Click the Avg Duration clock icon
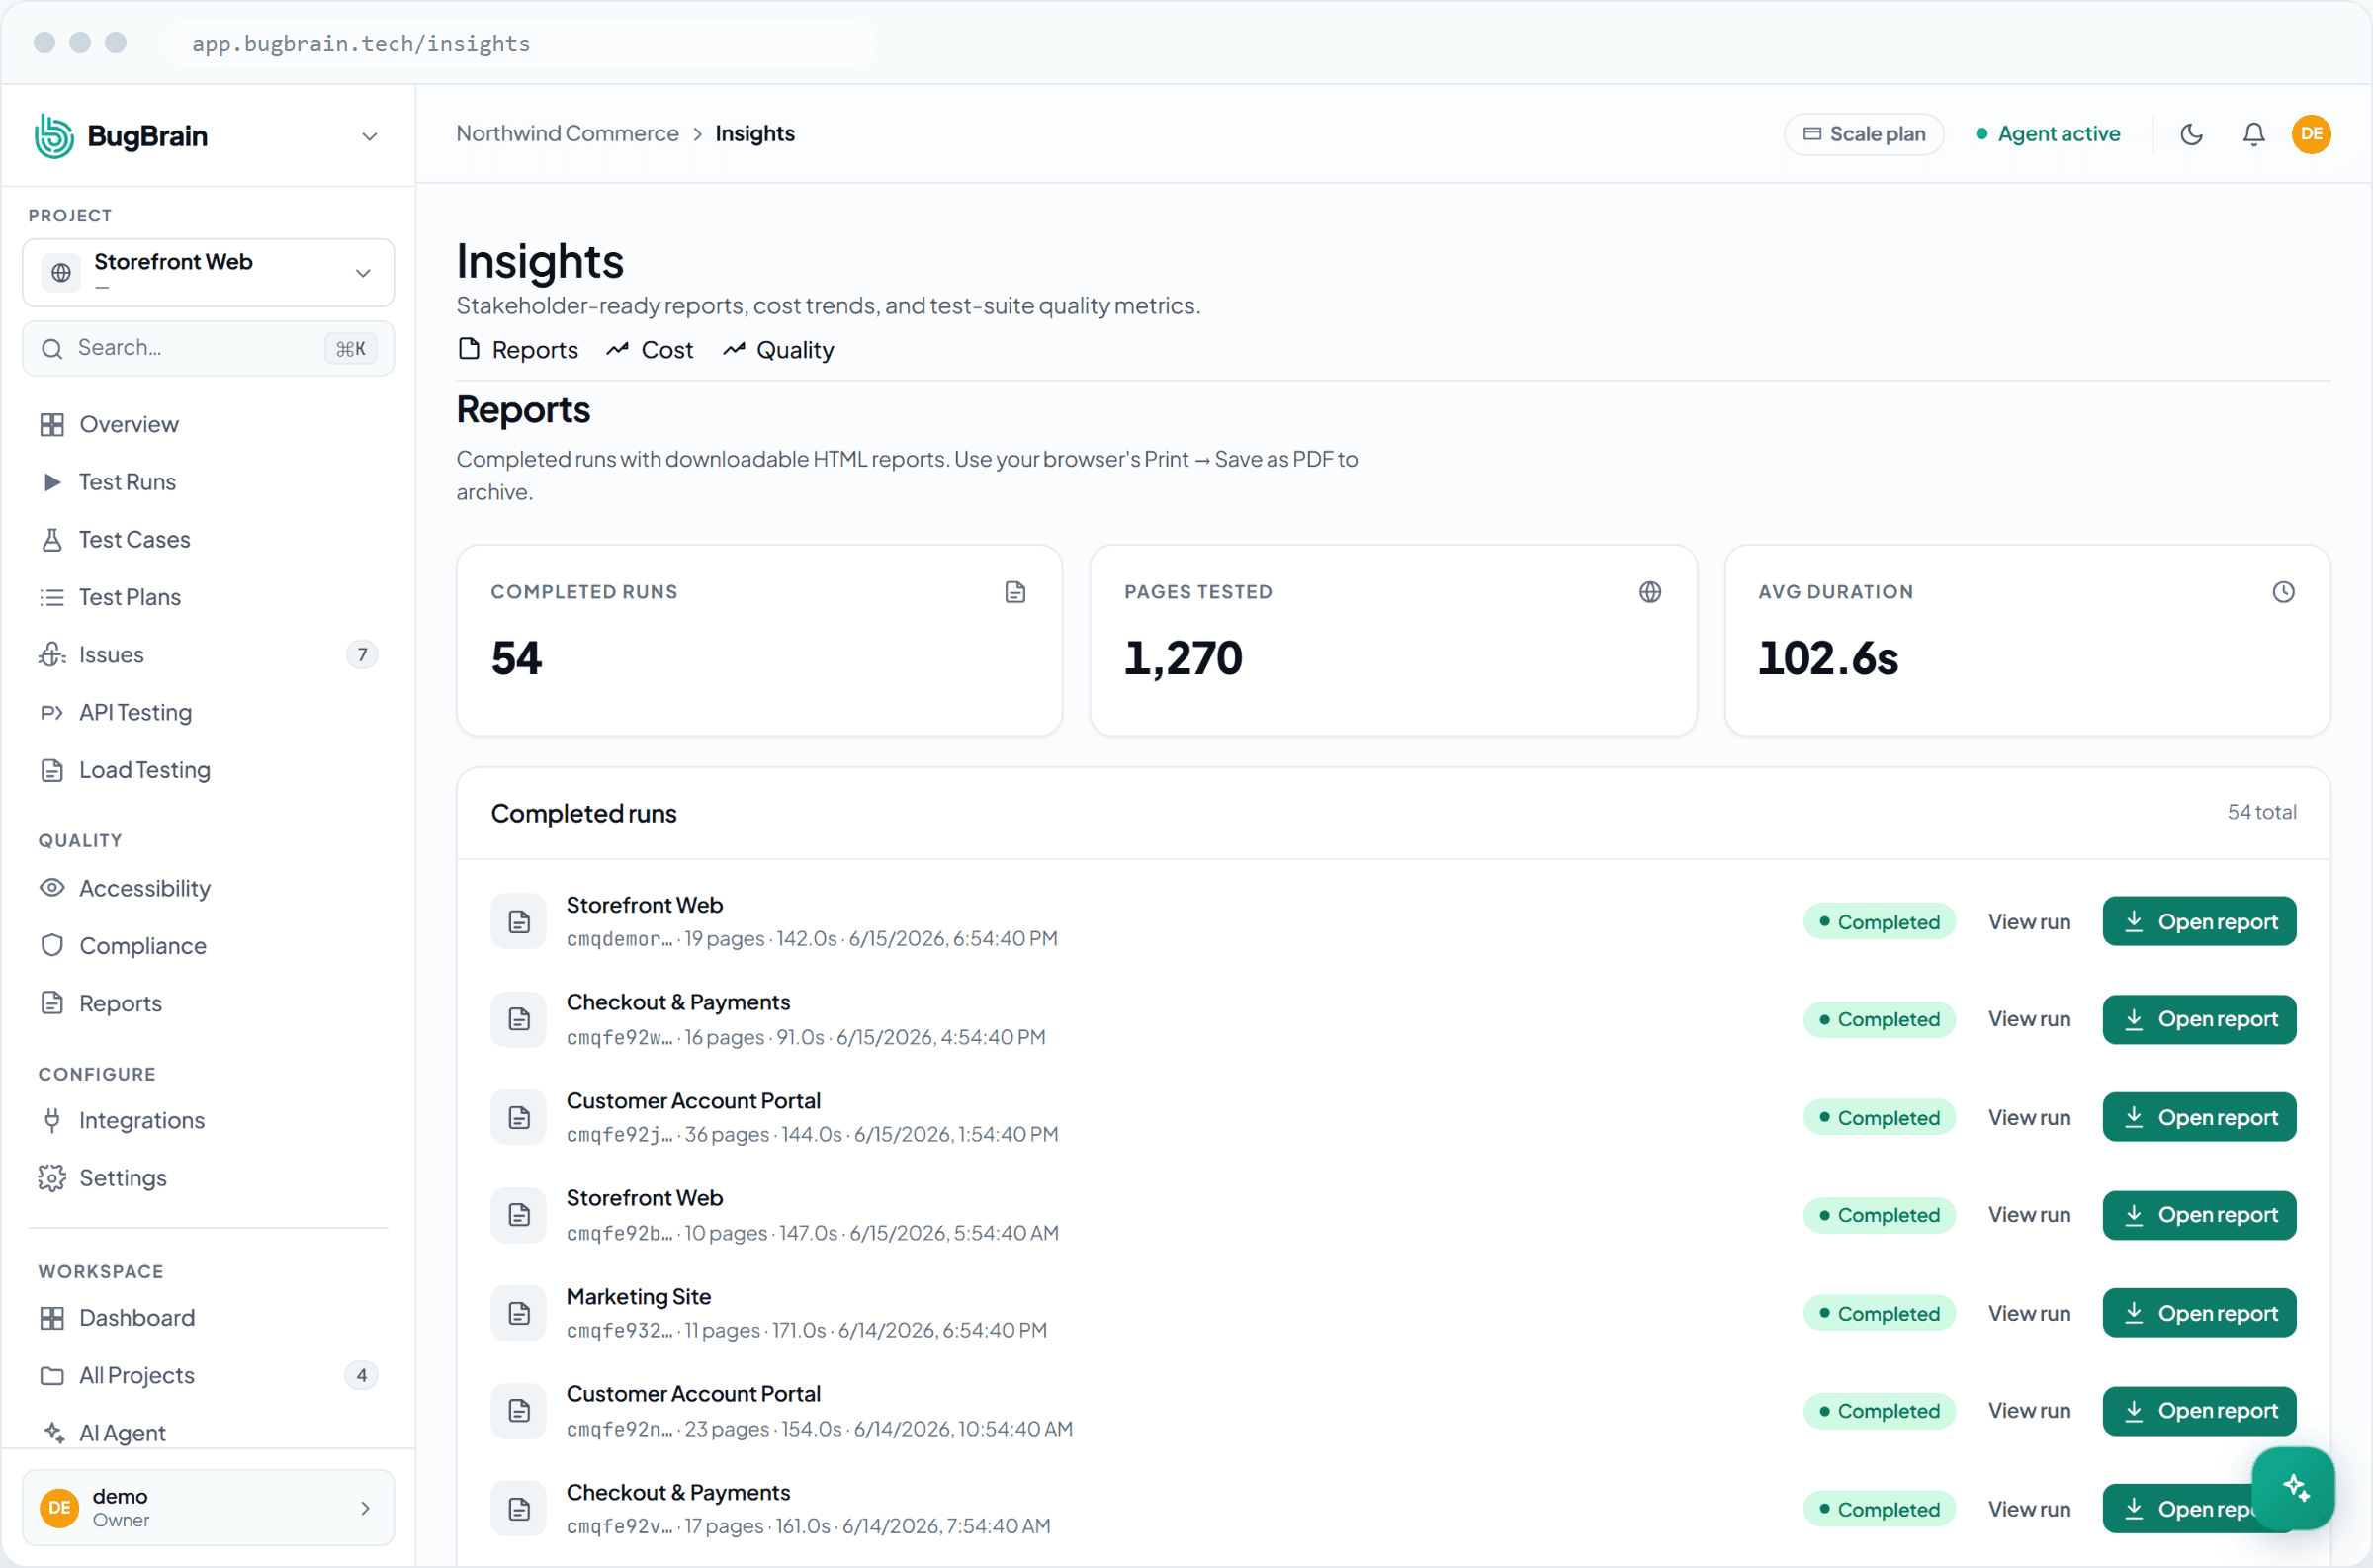This screenshot has height=1568, width=2373. (x=2283, y=592)
